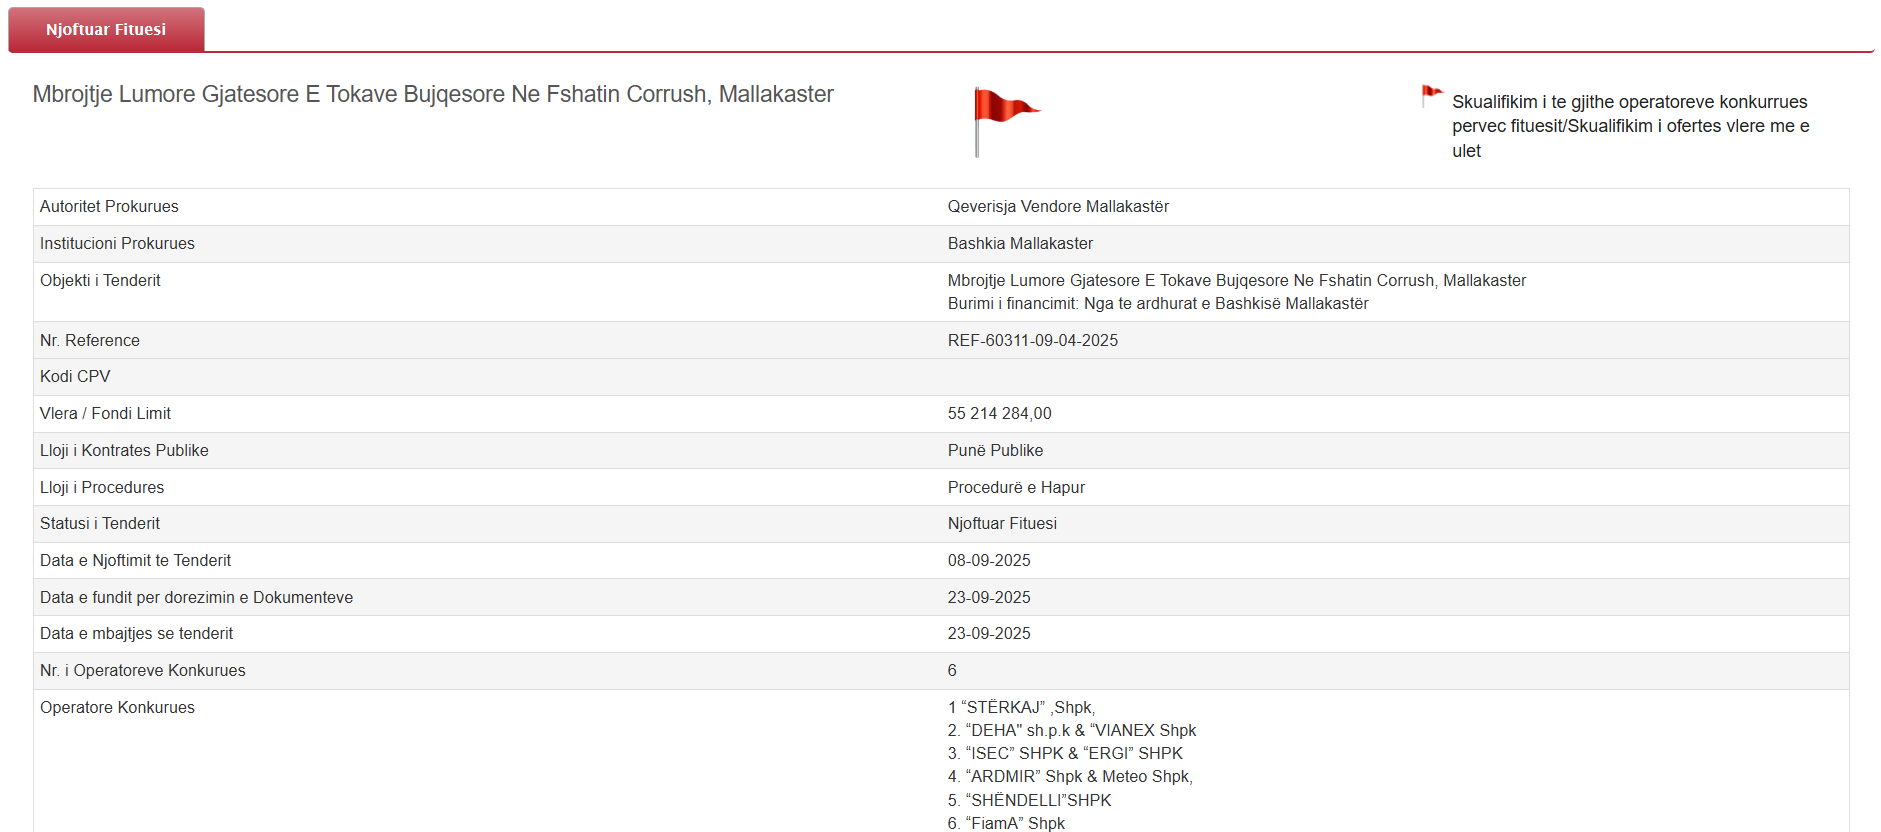This screenshot has height=832, width=1881.
Task: Select the fund limit value 55 214 284,00
Action: 999,413
